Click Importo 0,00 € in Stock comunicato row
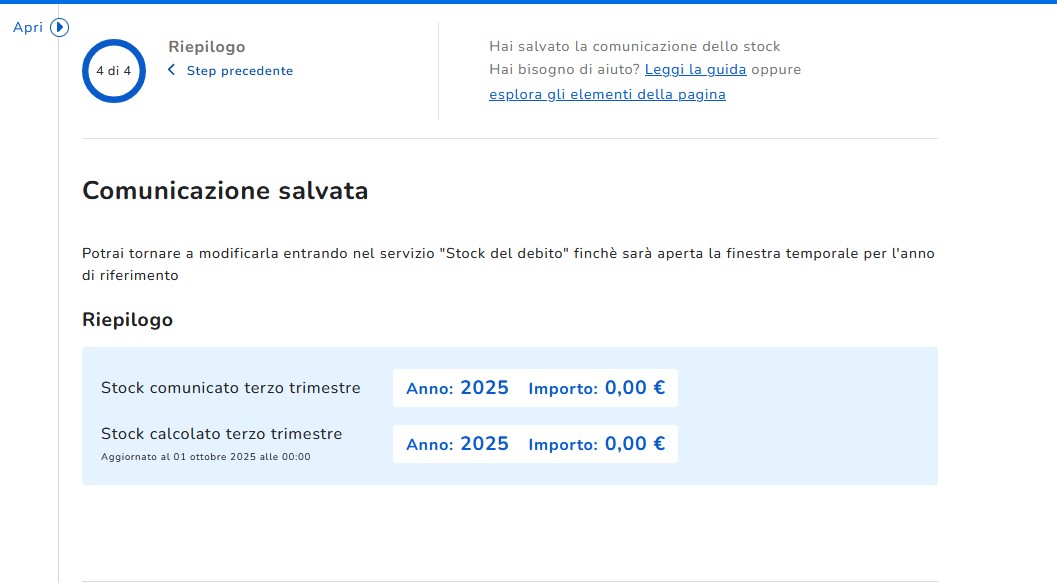 pyautogui.click(x=596, y=388)
